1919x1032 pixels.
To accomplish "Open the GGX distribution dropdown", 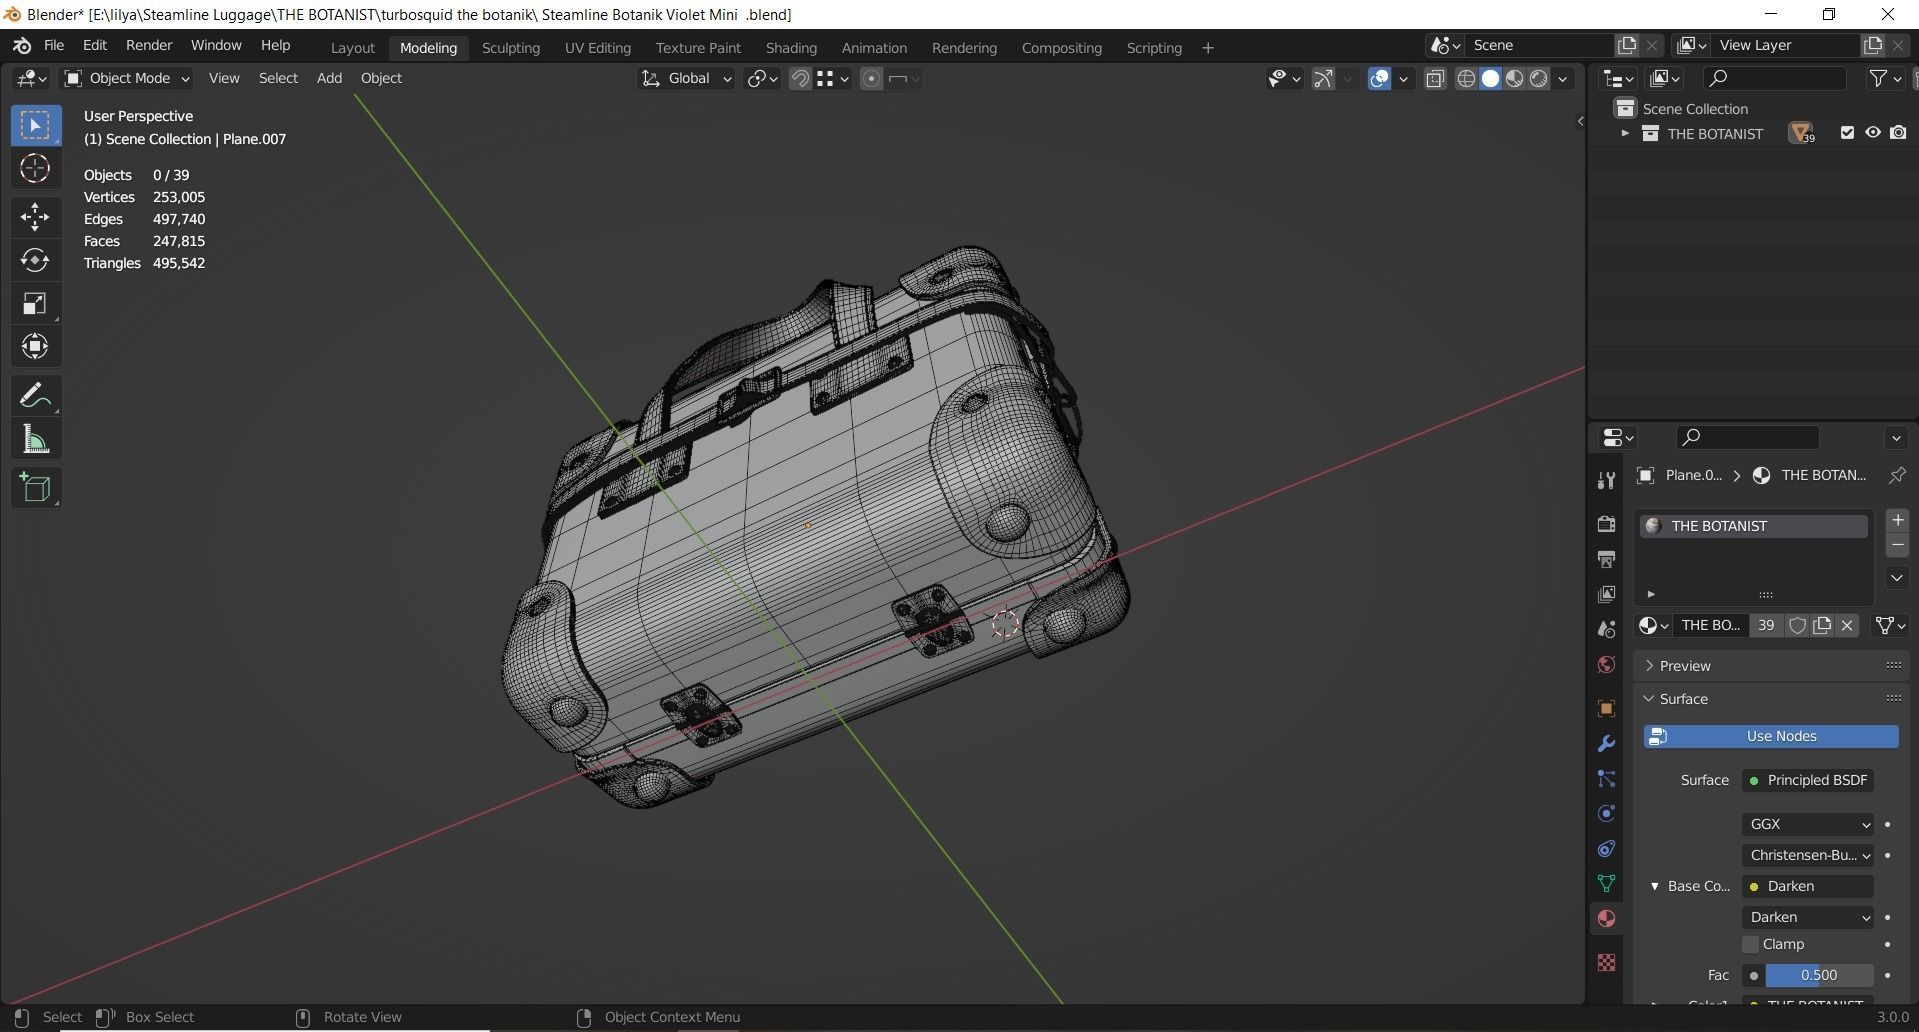I will click(x=1808, y=824).
